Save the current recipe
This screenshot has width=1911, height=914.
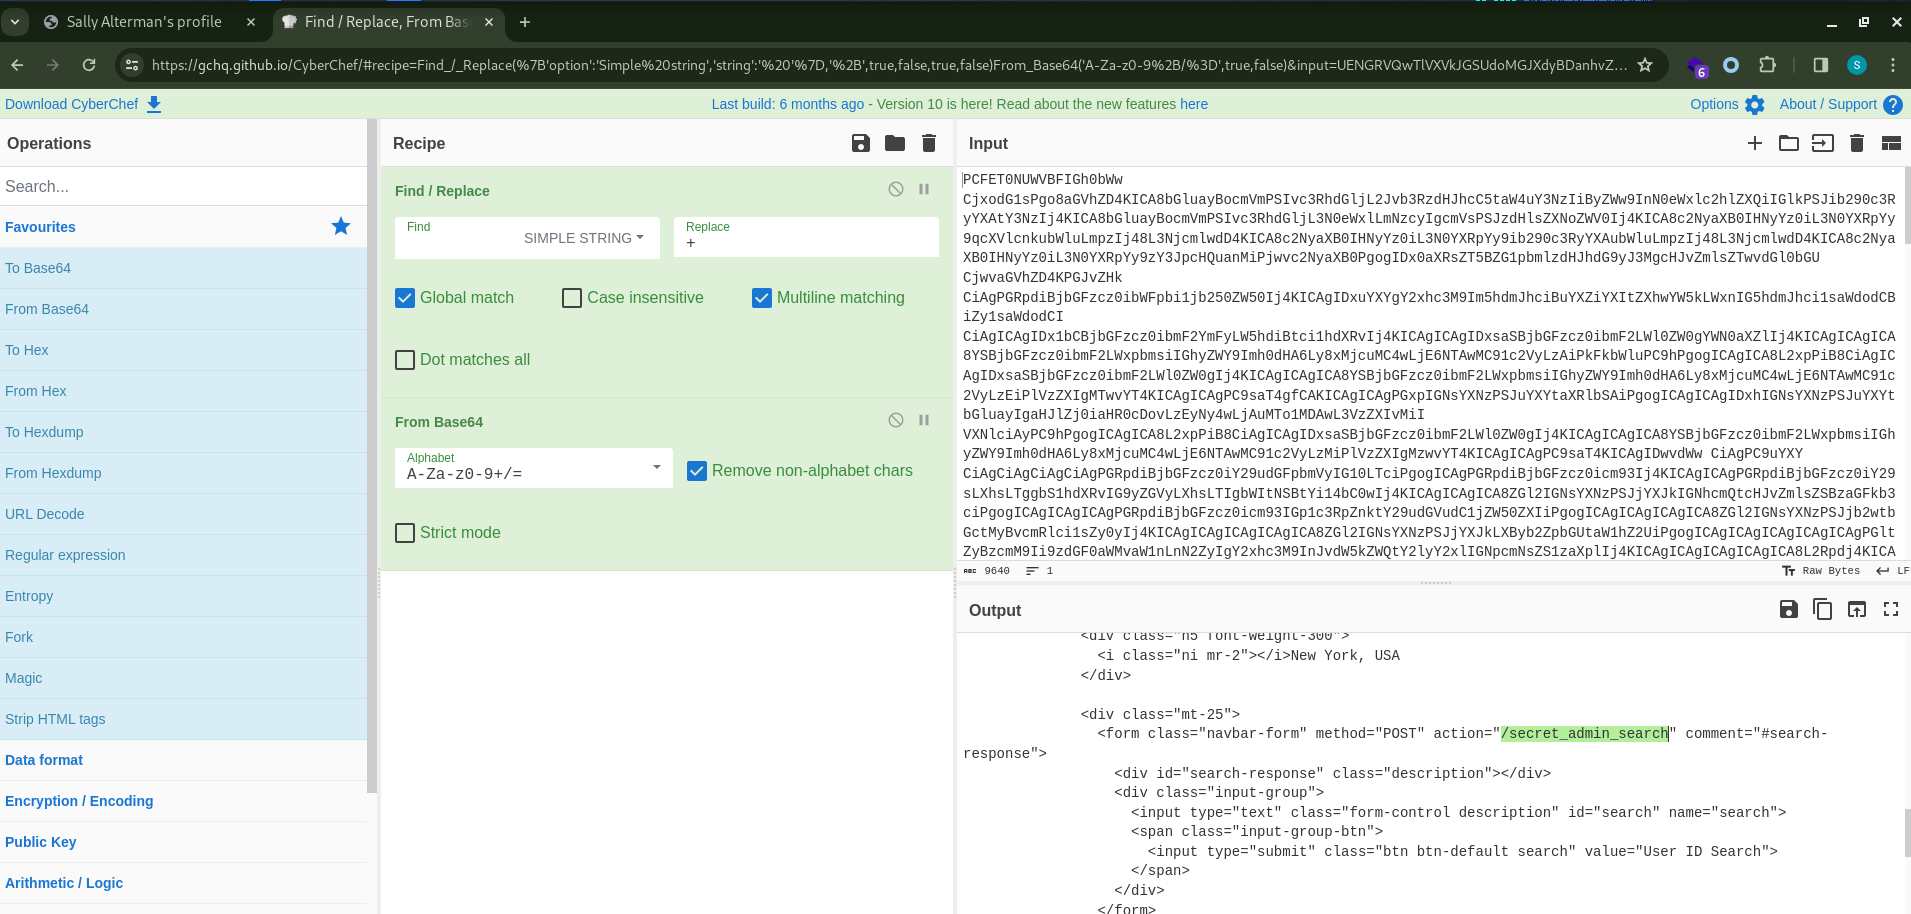click(x=861, y=143)
